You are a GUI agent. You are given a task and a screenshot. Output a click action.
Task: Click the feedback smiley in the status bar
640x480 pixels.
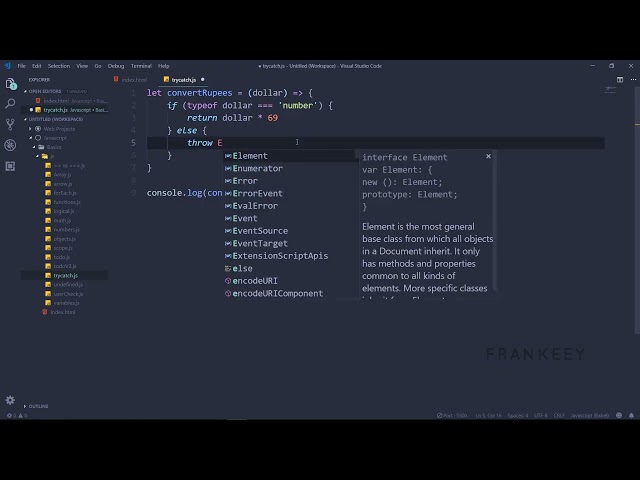coord(619,416)
